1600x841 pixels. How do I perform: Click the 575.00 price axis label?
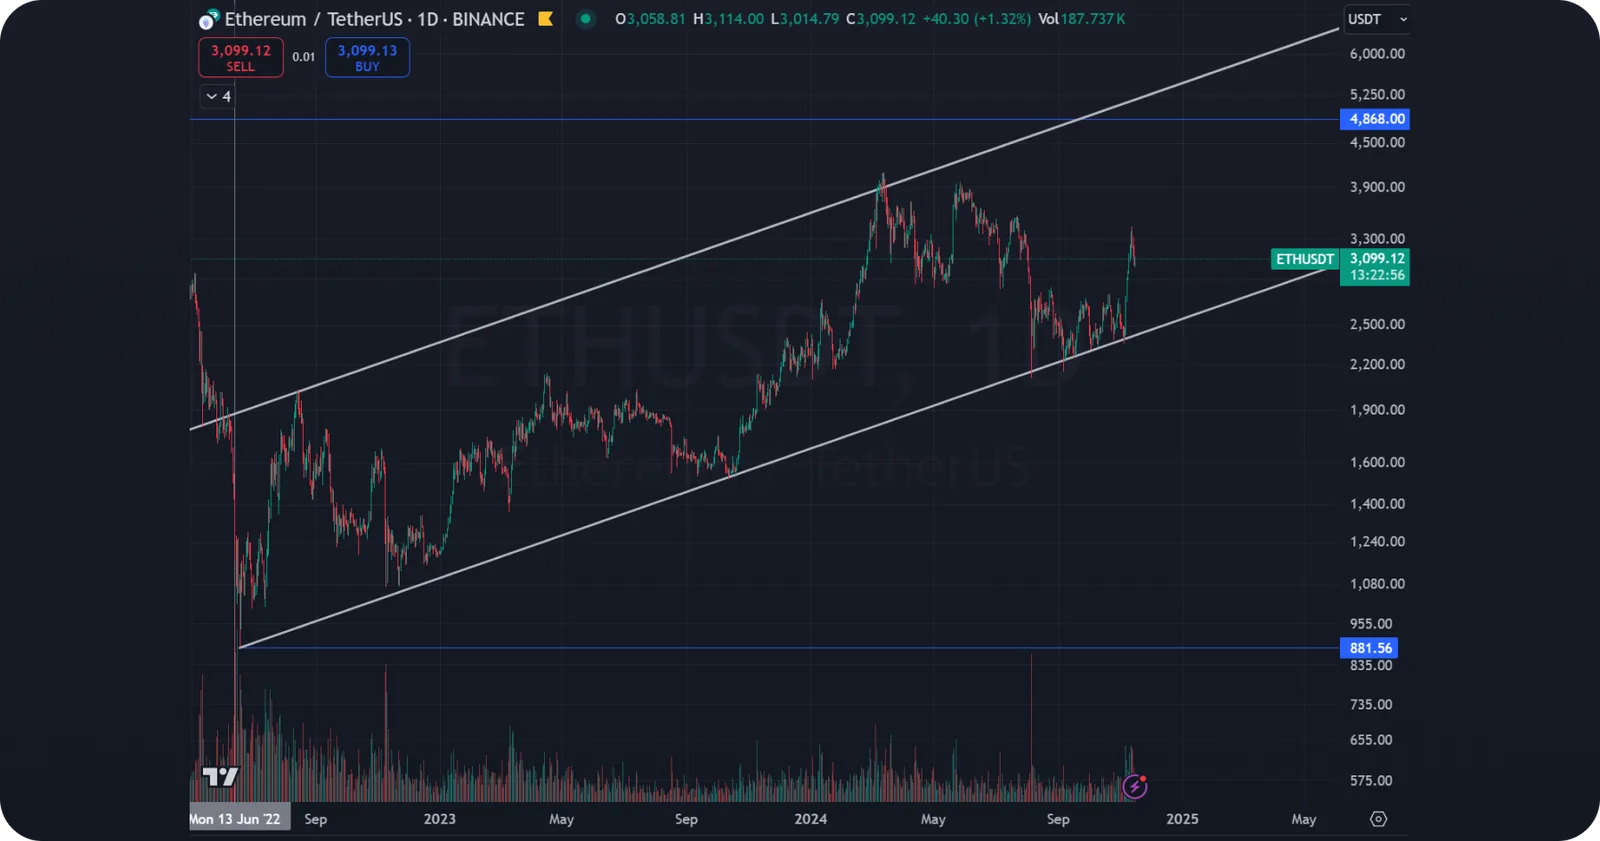coord(1371,781)
